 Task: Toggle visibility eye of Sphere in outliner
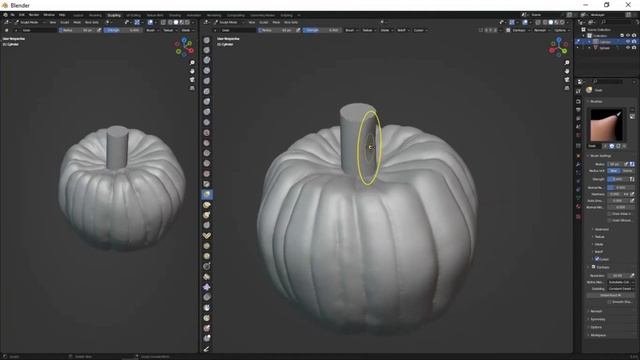[628, 48]
